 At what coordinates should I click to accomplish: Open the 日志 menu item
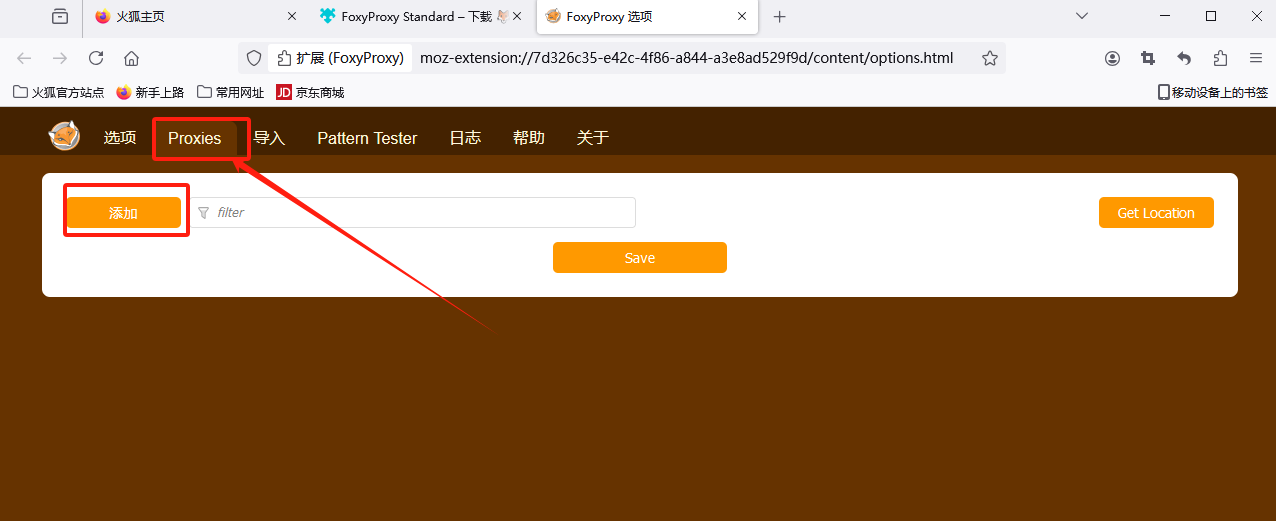[x=465, y=138]
